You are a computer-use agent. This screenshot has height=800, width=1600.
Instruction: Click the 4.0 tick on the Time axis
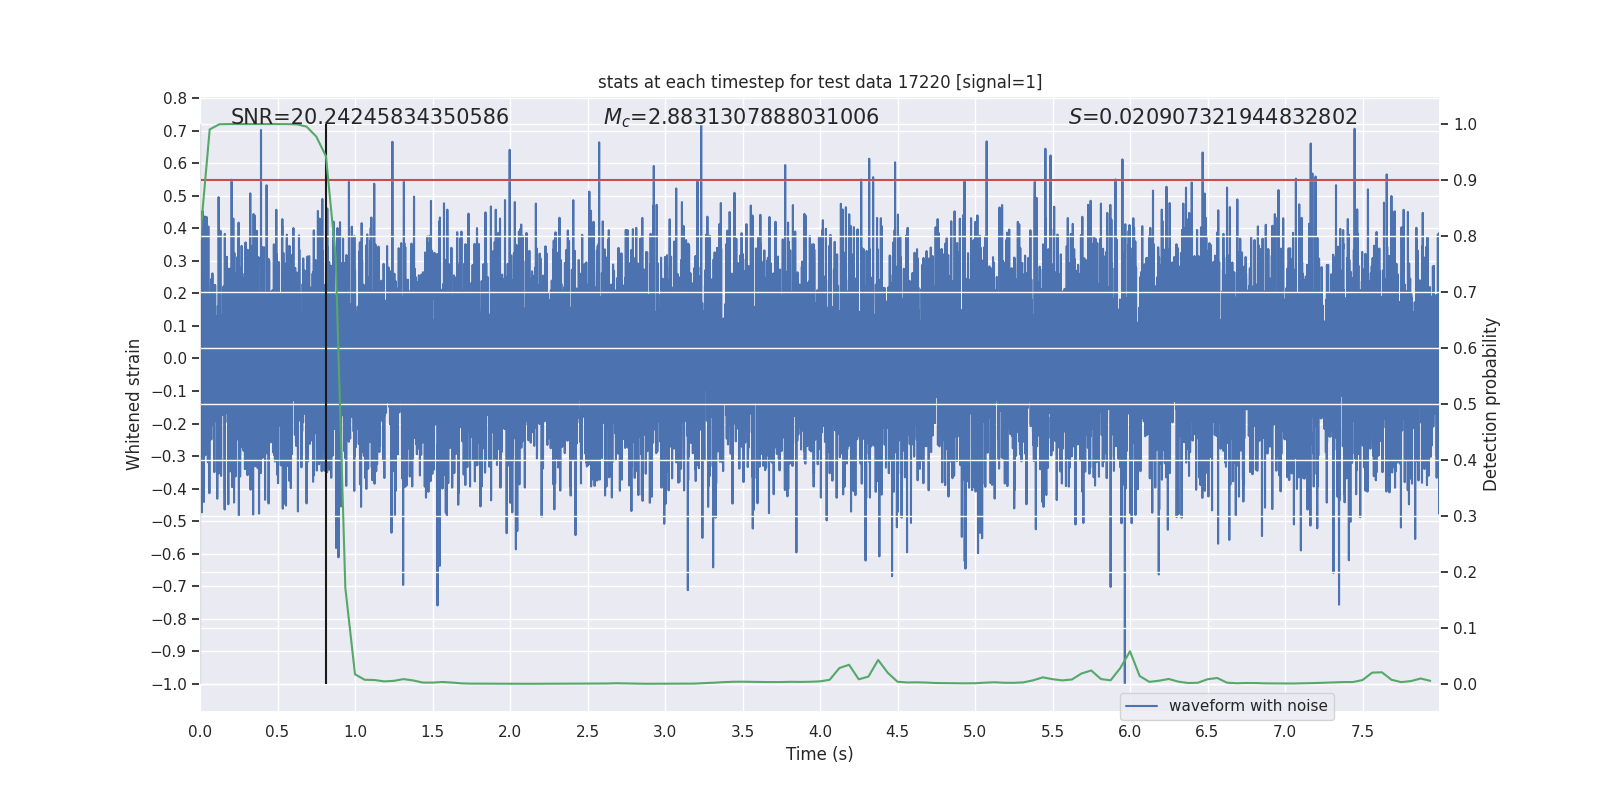[820, 731]
